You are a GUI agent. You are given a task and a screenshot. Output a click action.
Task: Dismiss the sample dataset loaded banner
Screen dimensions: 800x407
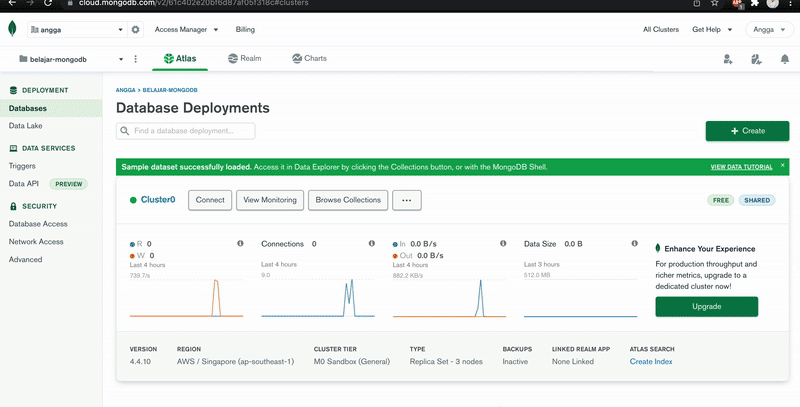point(783,165)
